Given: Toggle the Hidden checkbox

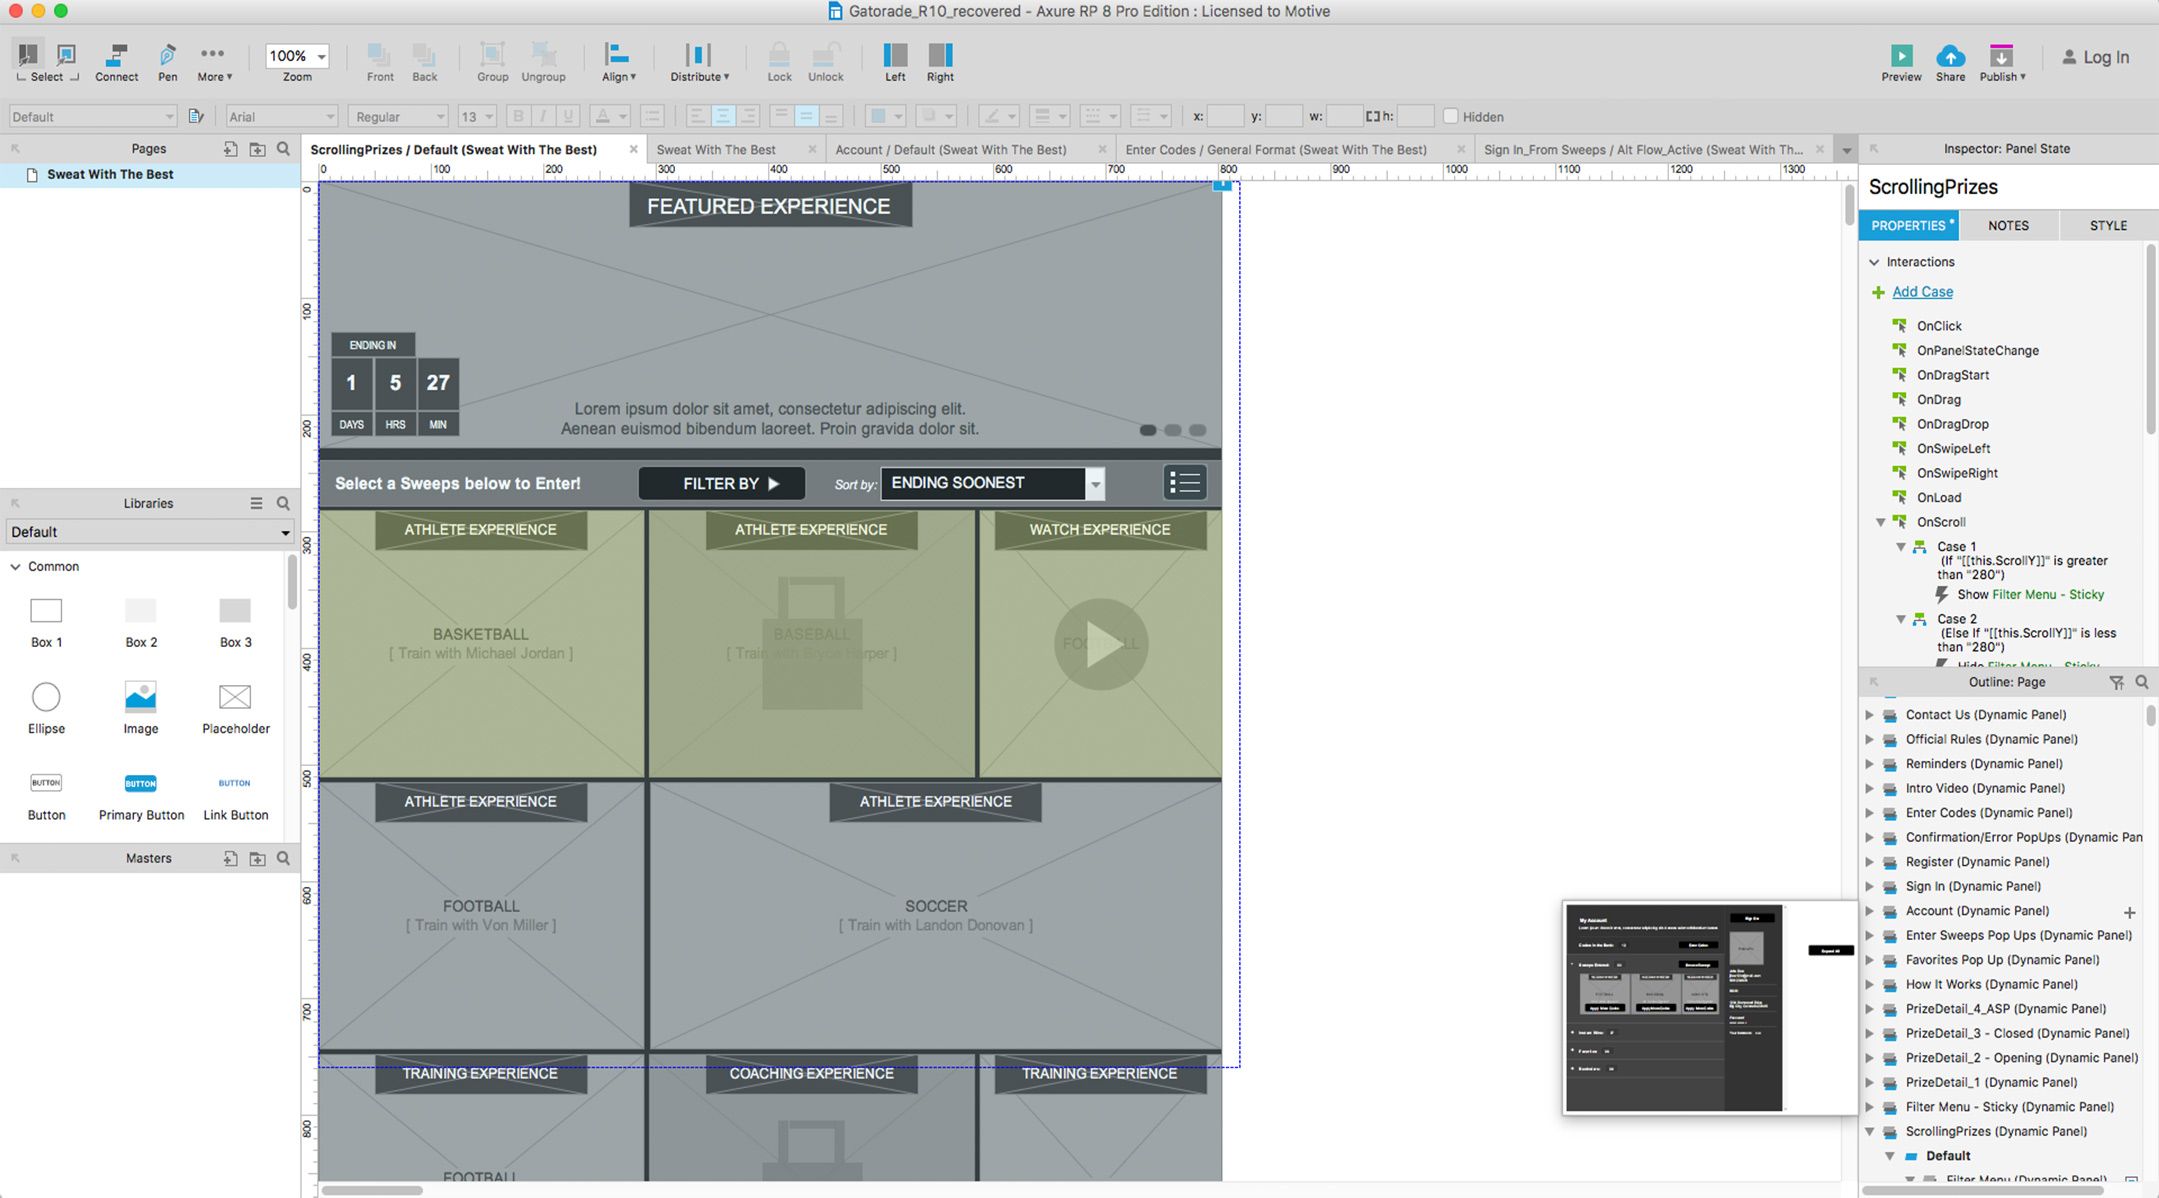Looking at the screenshot, I should click(x=1450, y=116).
